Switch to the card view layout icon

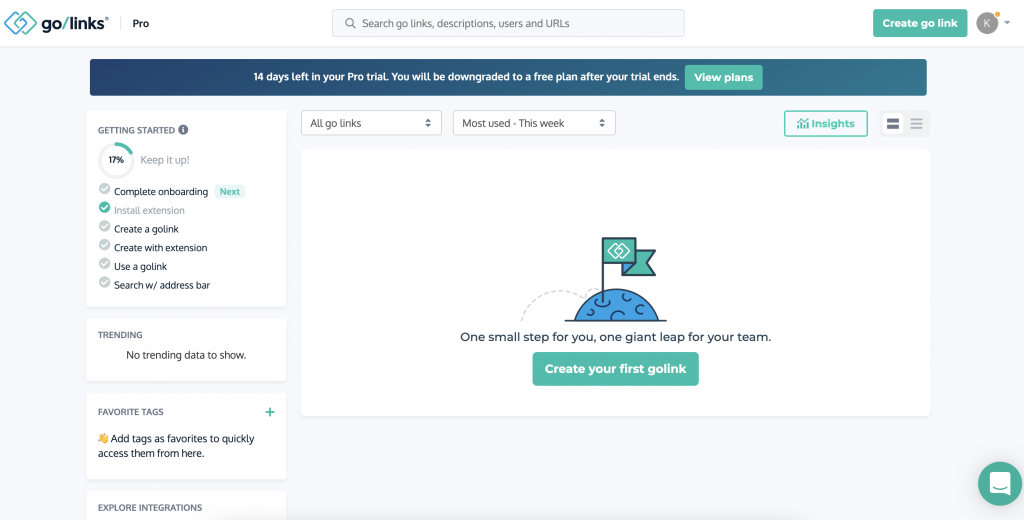pyautogui.click(x=893, y=123)
